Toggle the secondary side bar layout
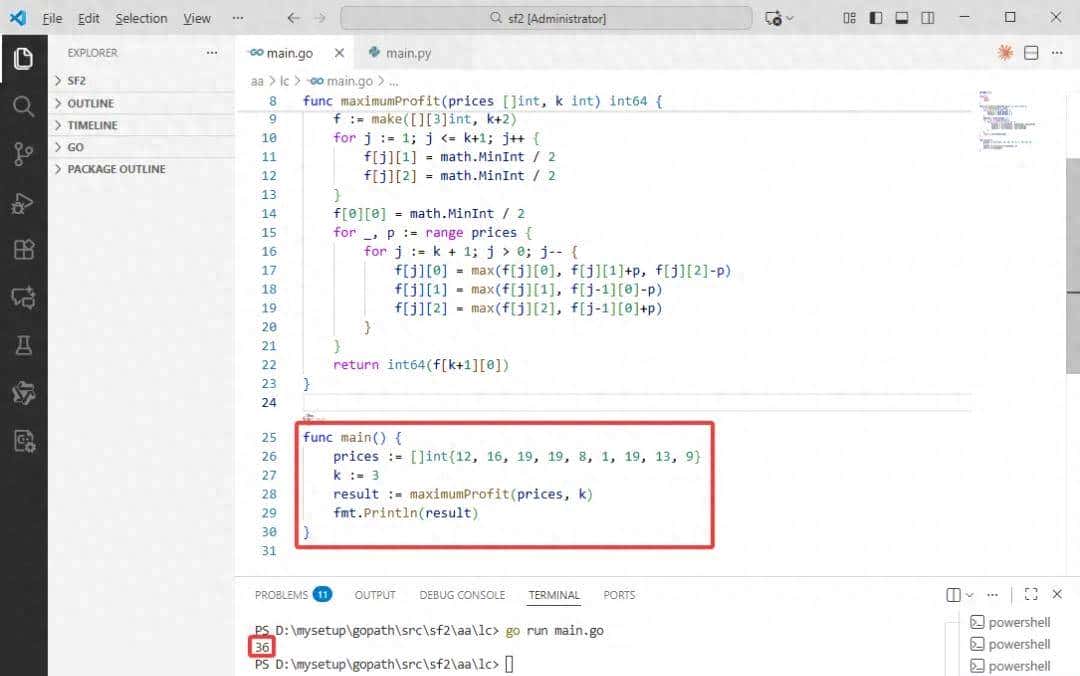This screenshot has width=1080, height=676. click(x=928, y=18)
